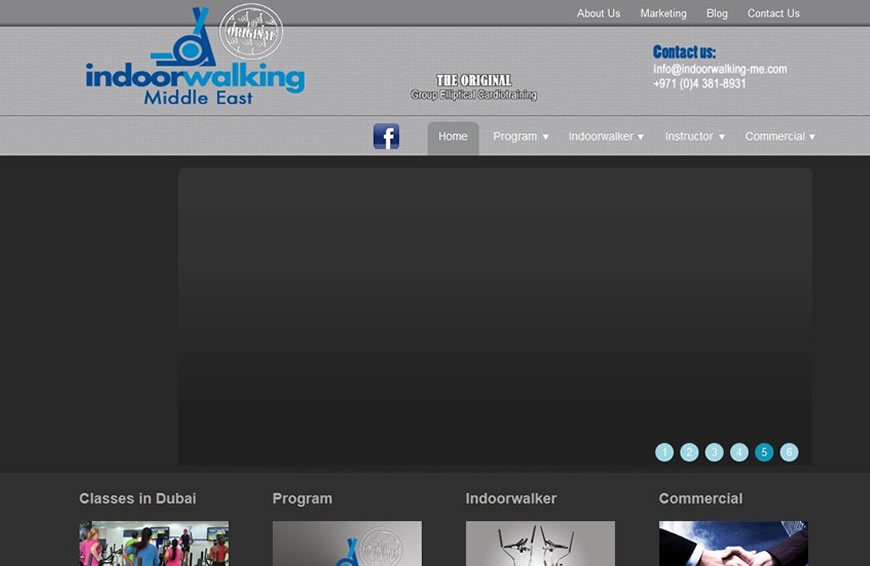Click the info@indoorwalking-me.com email address

[720, 69]
